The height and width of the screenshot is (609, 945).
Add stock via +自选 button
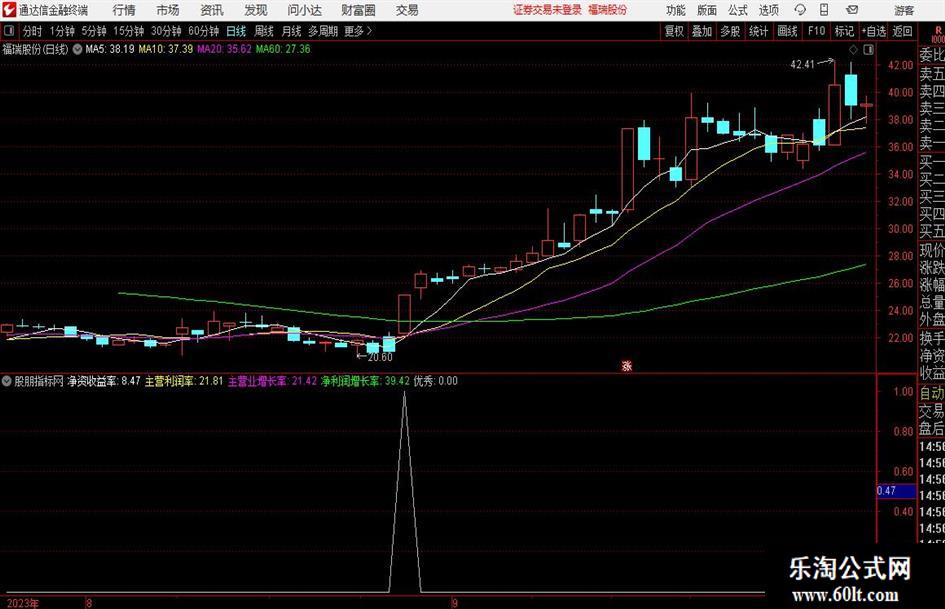tap(873, 31)
